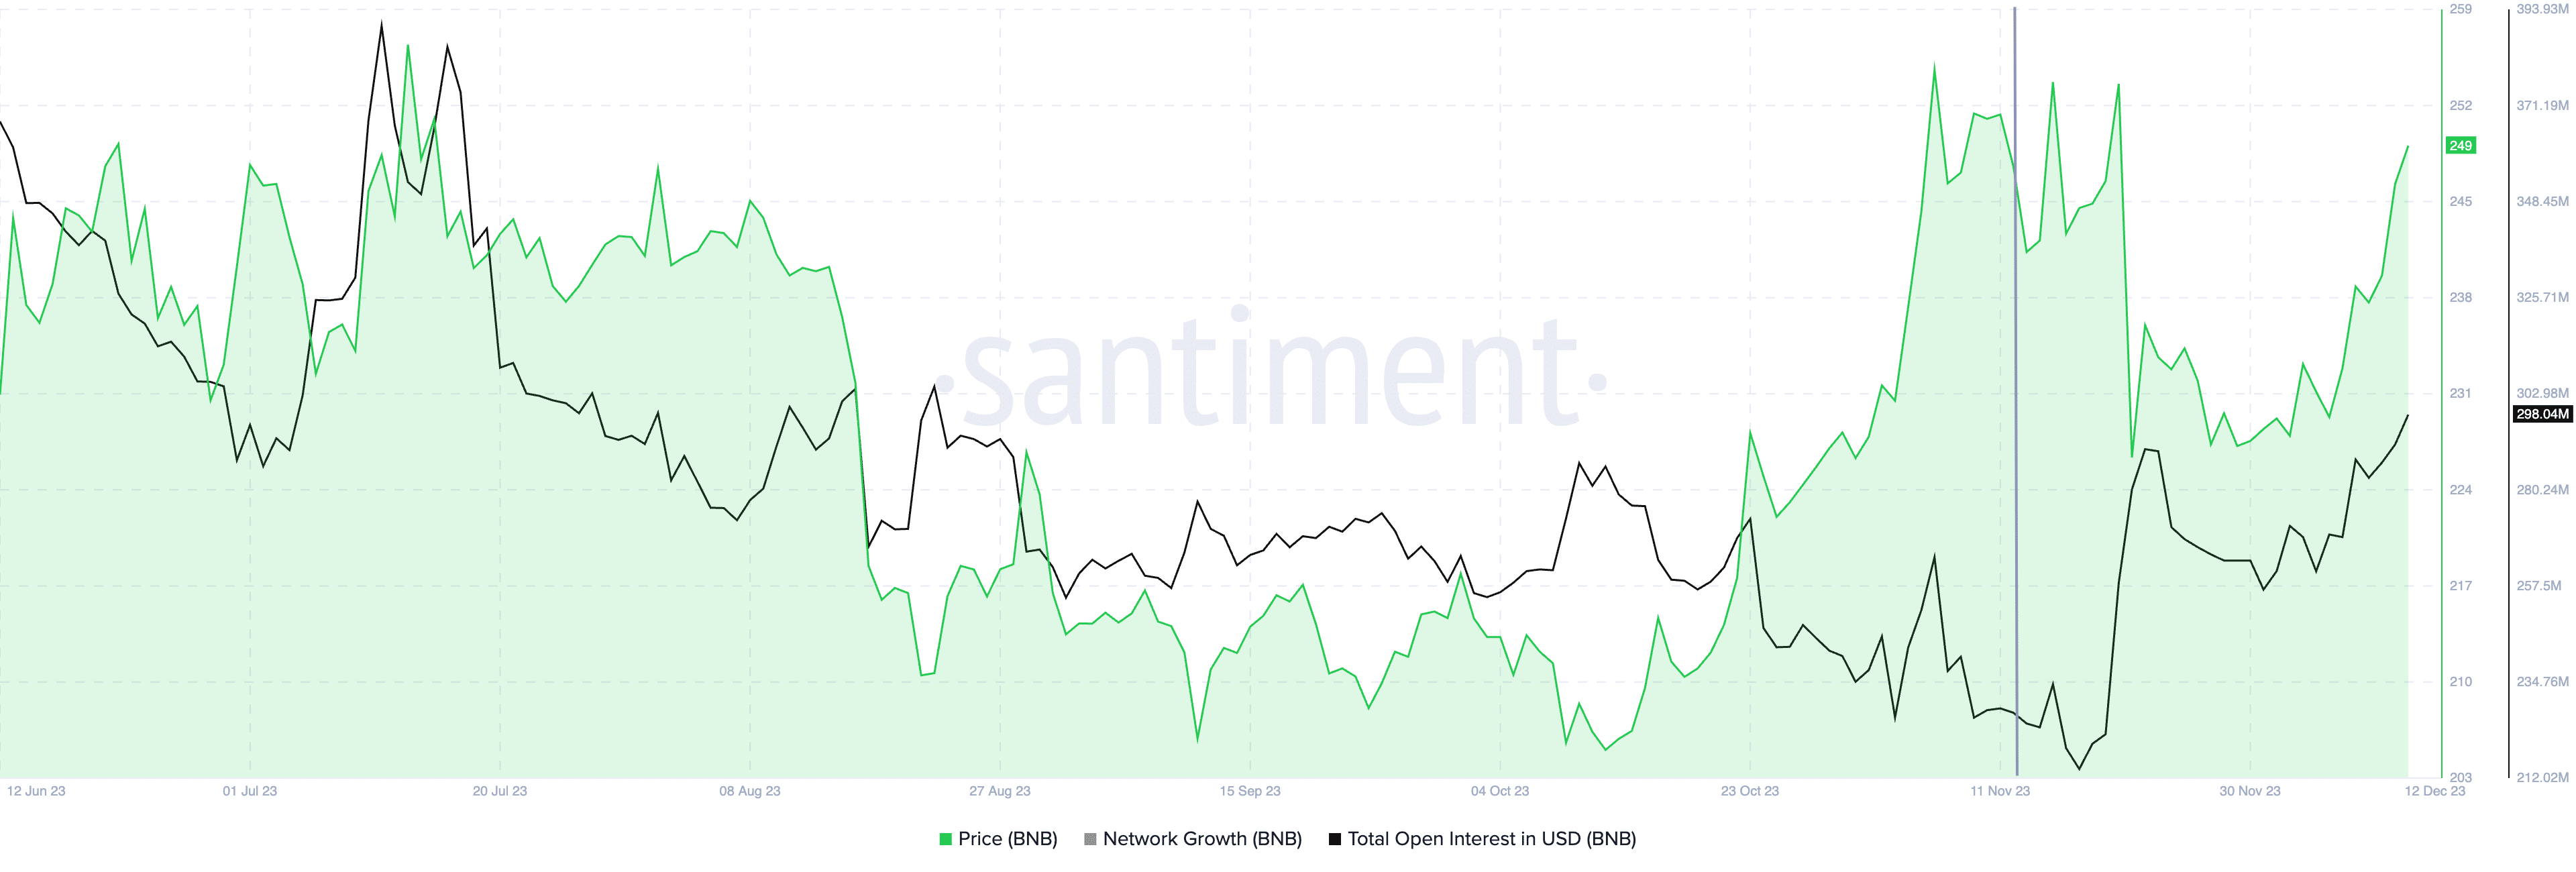
Task: Click the 01 Jul 23 date label
Action: pyautogui.click(x=250, y=791)
